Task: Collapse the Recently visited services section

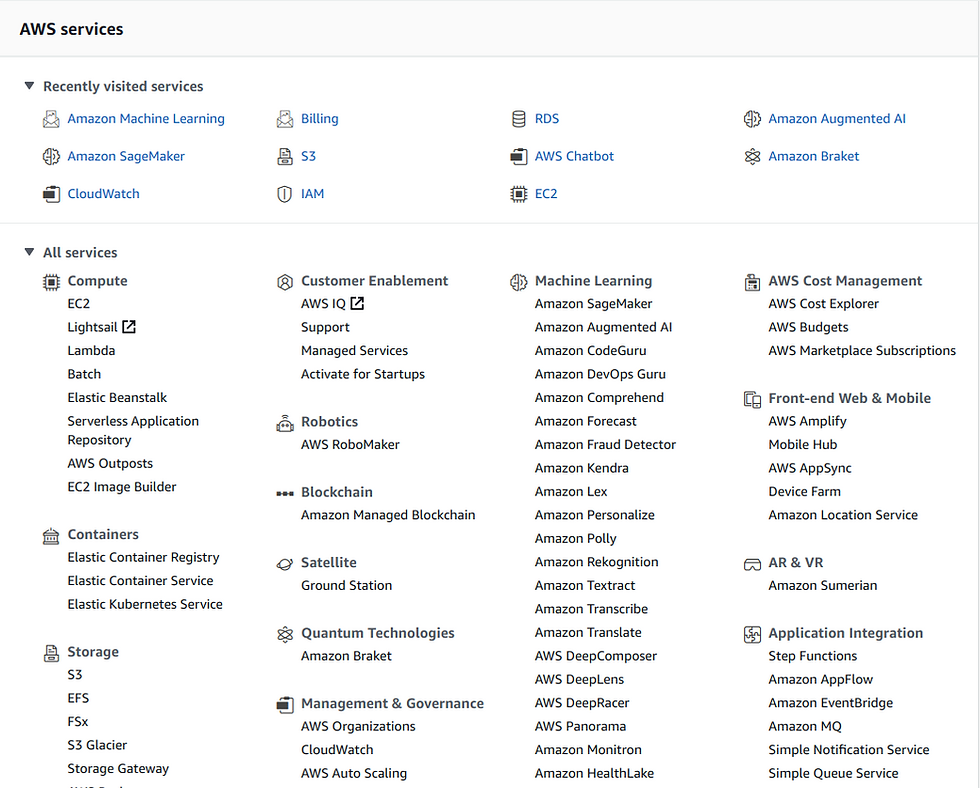Action: 29,86
